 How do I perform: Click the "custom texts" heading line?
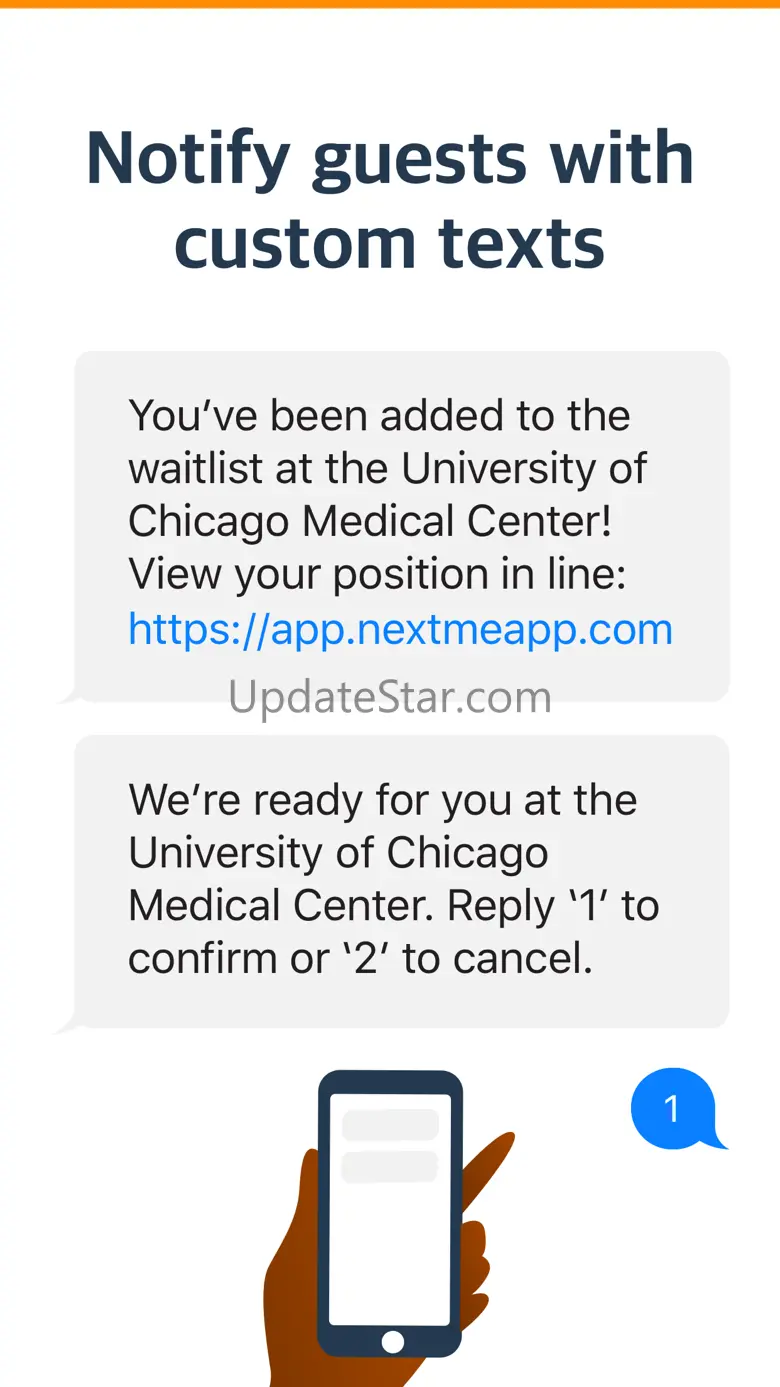(x=390, y=242)
